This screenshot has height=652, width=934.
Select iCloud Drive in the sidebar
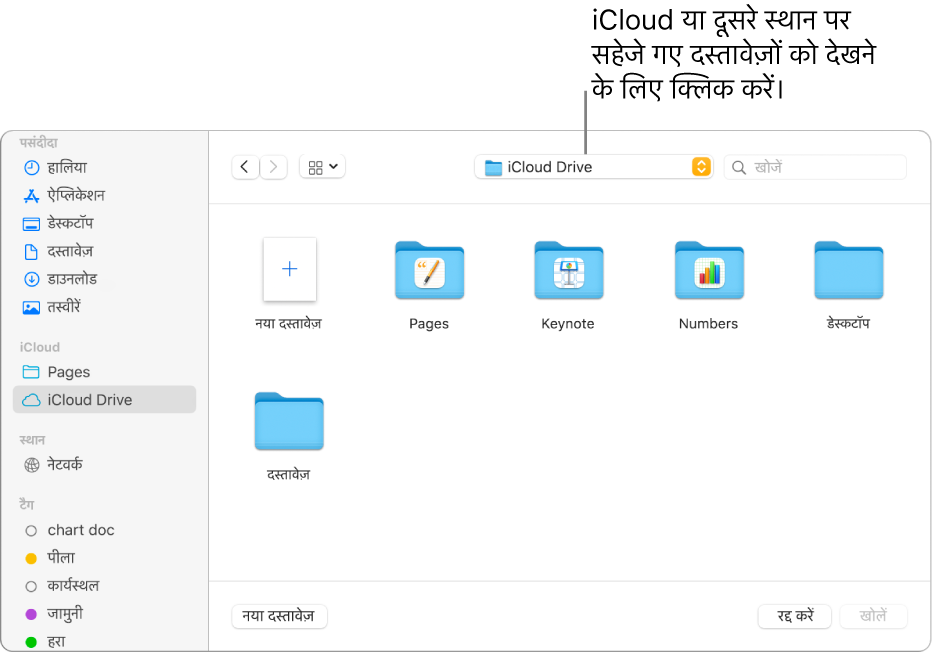(x=105, y=400)
